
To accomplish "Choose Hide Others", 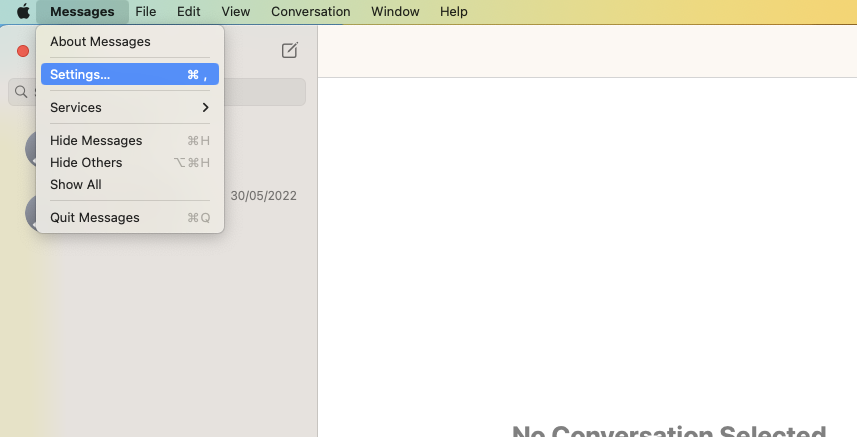I will point(130,162).
